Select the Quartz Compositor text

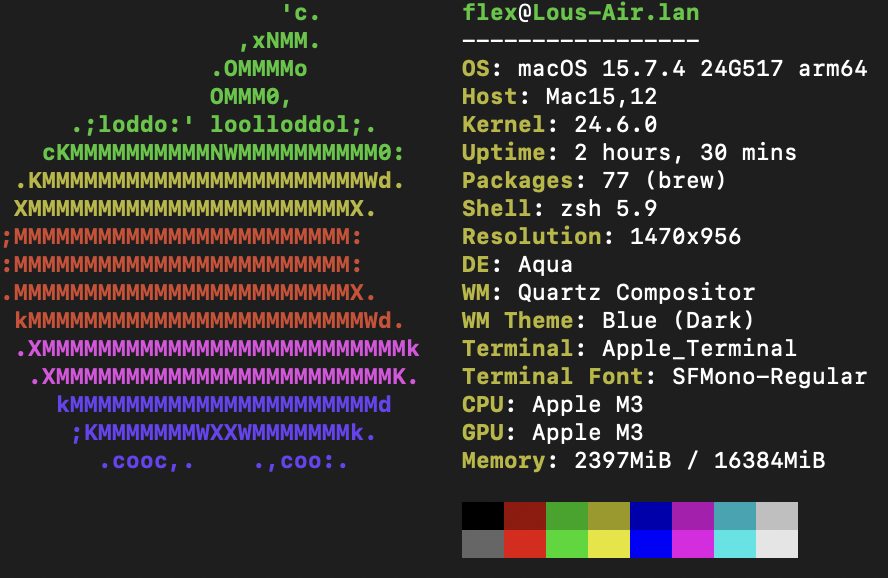[x=636, y=293]
